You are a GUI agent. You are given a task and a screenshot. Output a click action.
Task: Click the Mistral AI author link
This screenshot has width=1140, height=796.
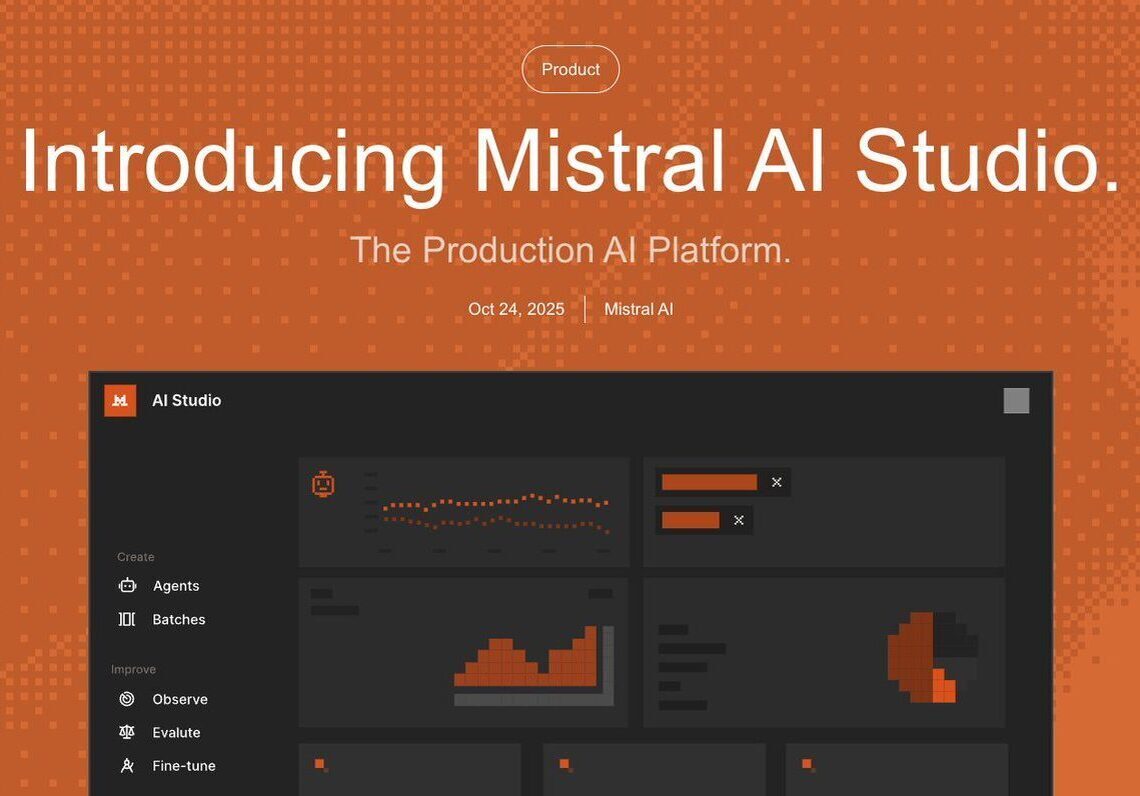pyautogui.click(x=638, y=309)
